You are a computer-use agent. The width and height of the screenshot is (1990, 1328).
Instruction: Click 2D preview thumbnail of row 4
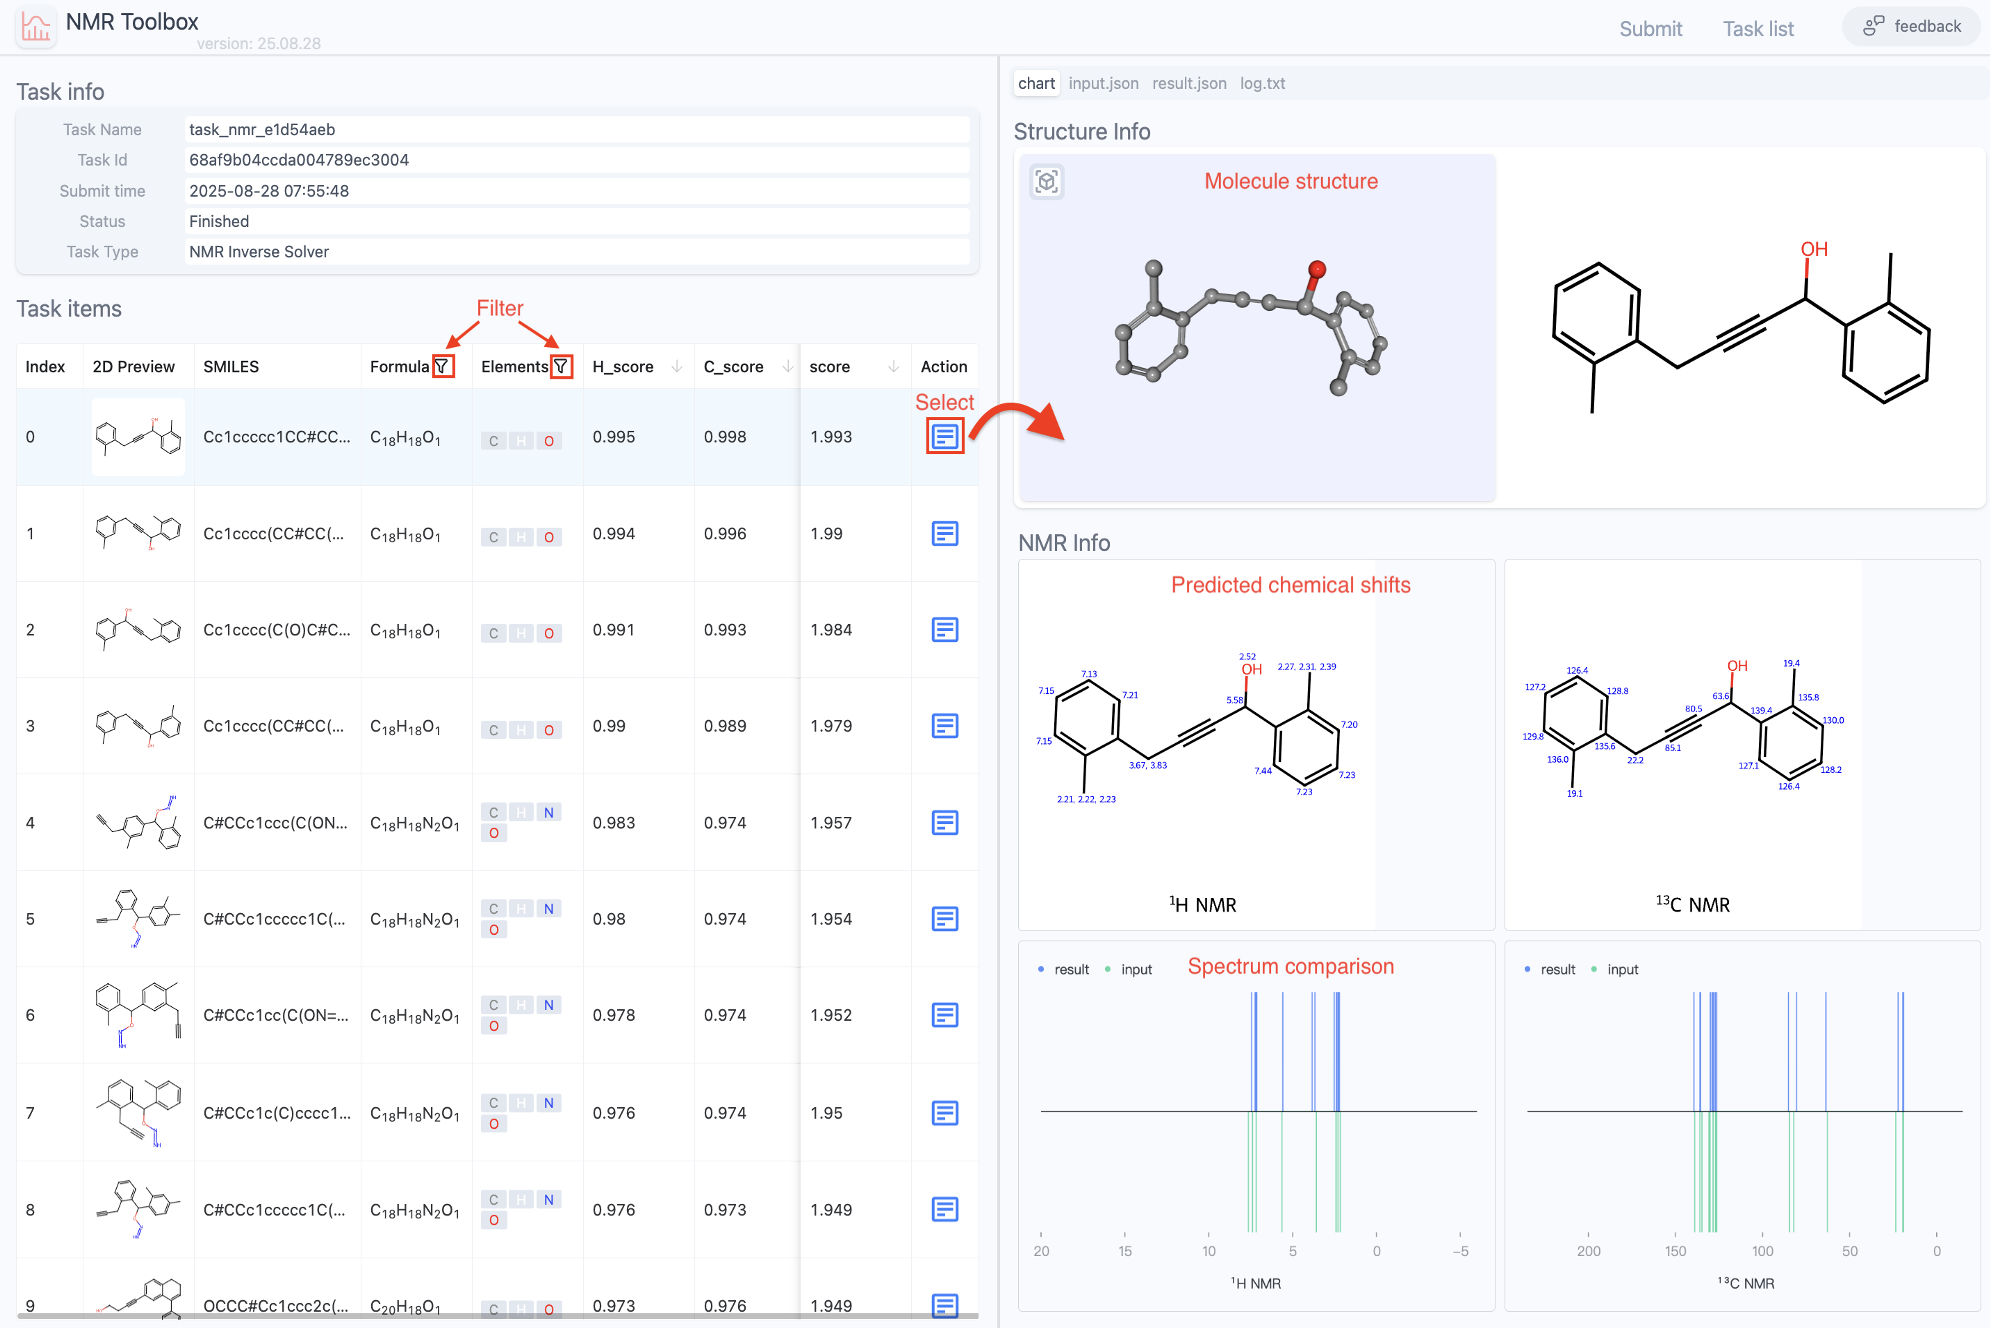(138, 823)
